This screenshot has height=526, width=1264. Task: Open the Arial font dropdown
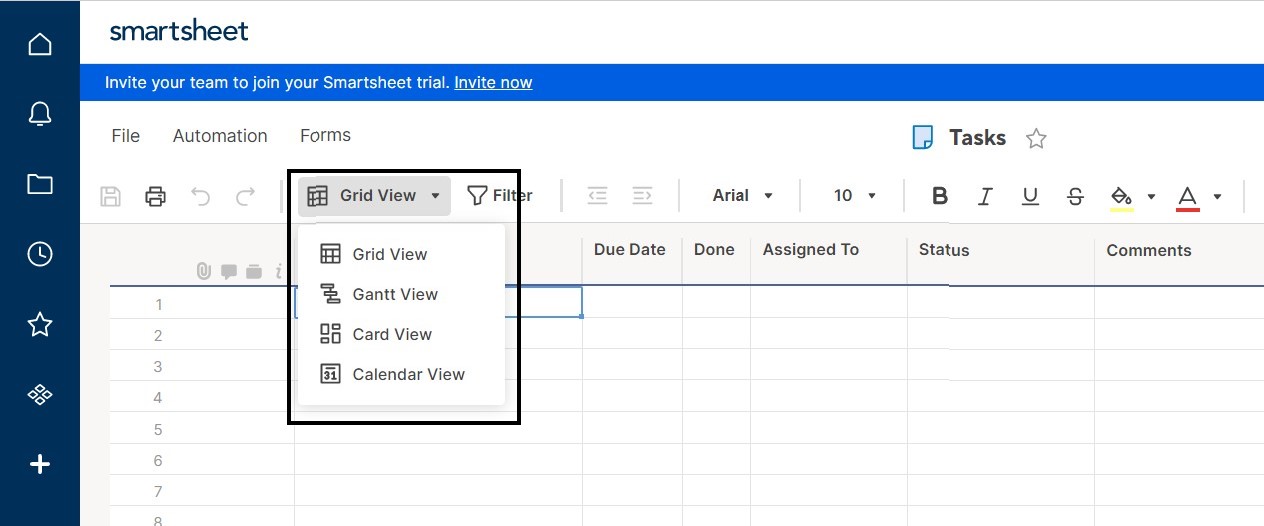coord(742,196)
